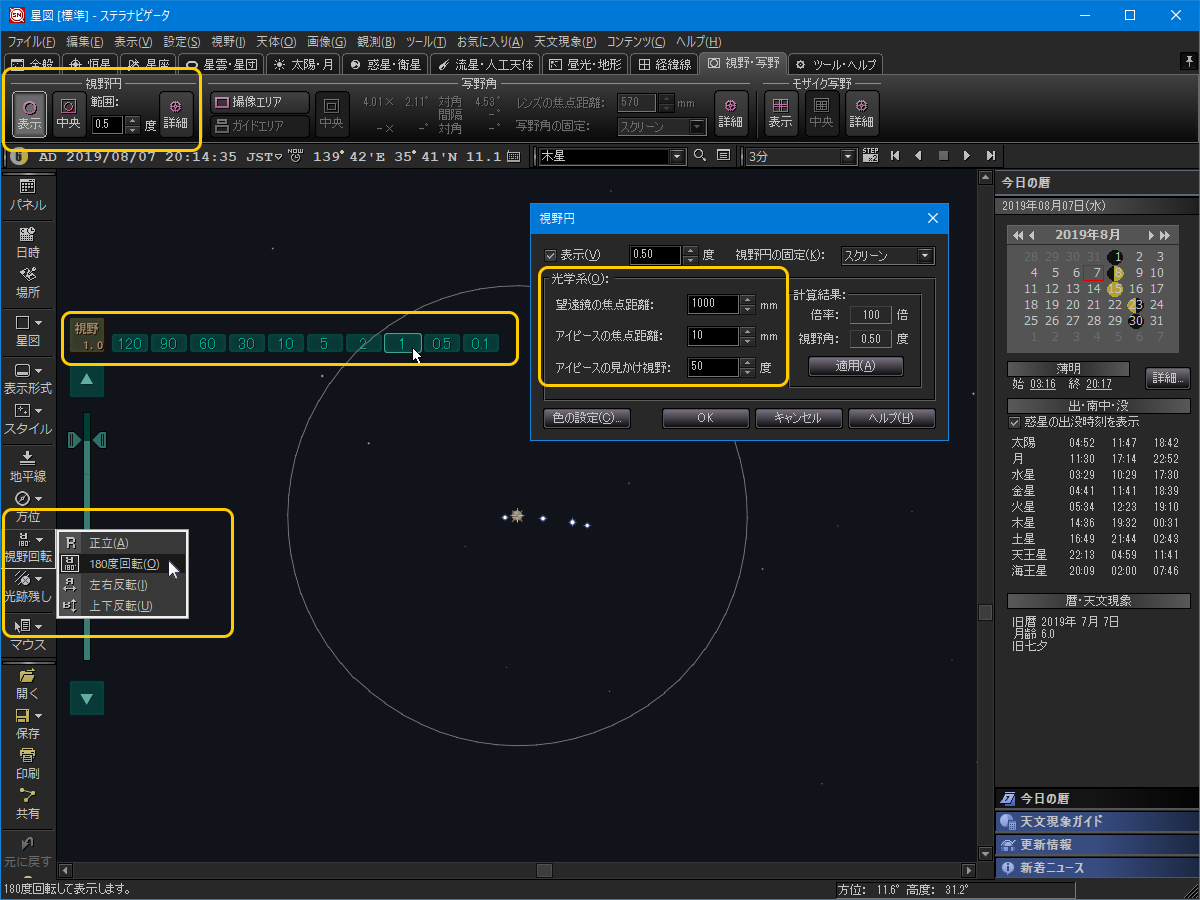The image size is (1200, 900).
Task: Toggle 表示(V) checkbox in 視野円 dialog
Action: pyautogui.click(x=549, y=255)
